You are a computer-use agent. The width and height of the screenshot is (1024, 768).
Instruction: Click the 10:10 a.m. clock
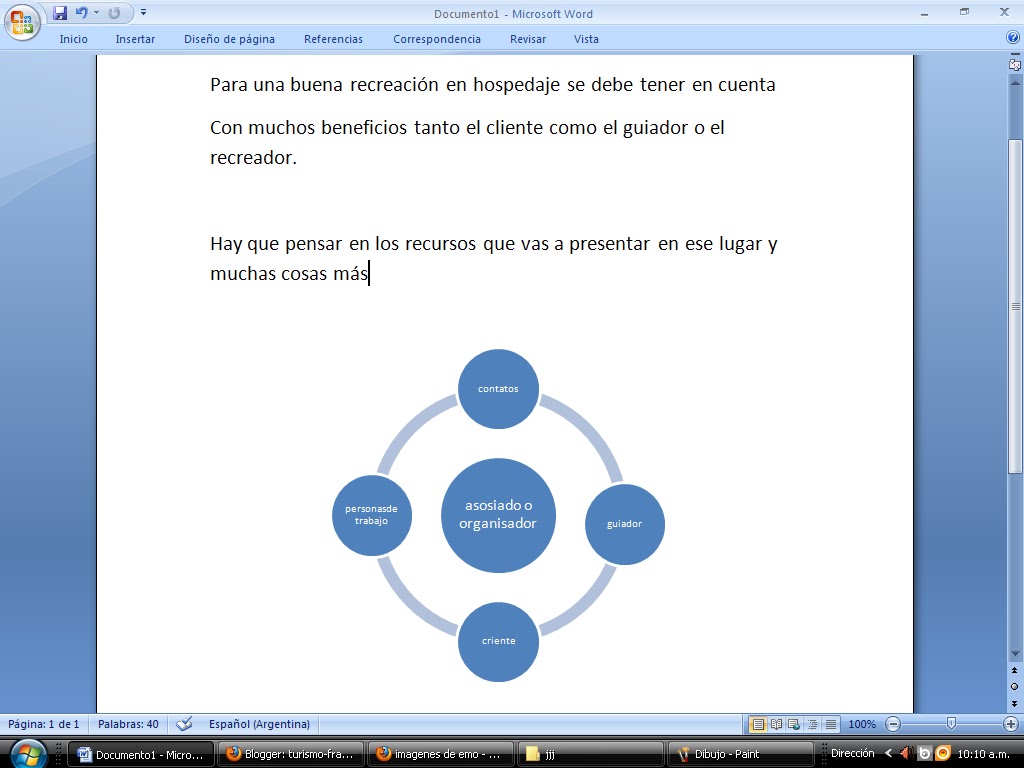[x=984, y=754]
